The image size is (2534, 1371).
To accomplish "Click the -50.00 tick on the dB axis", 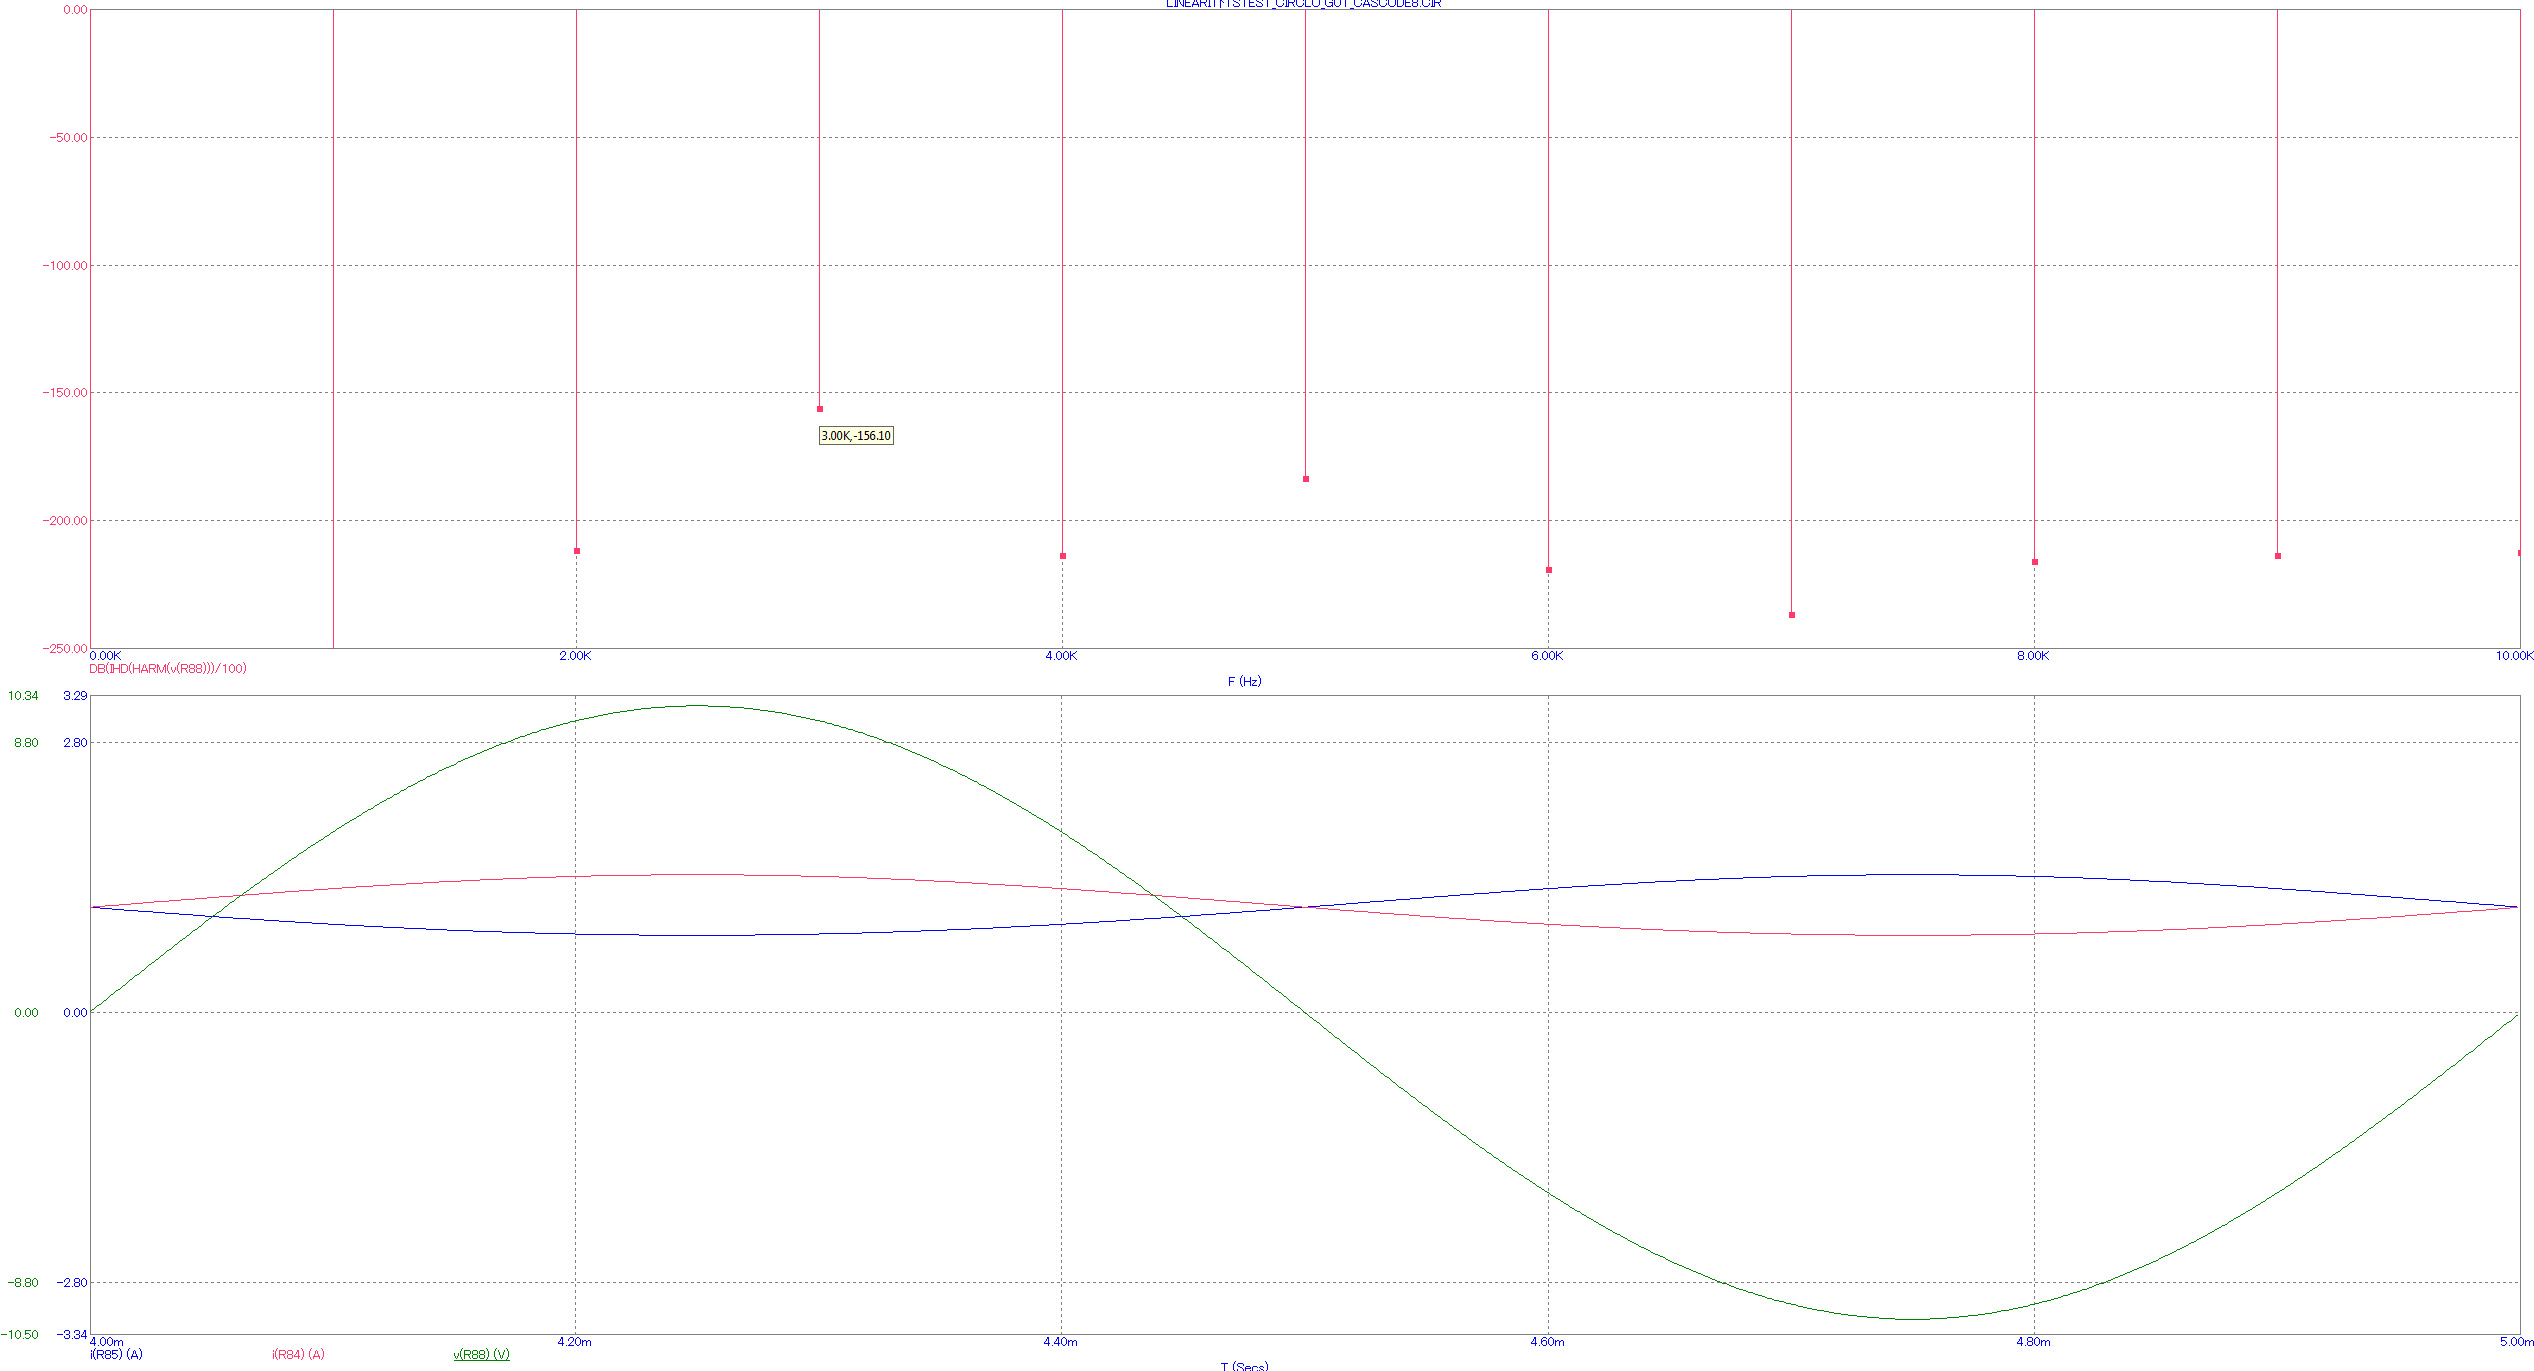I will [69, 138].
